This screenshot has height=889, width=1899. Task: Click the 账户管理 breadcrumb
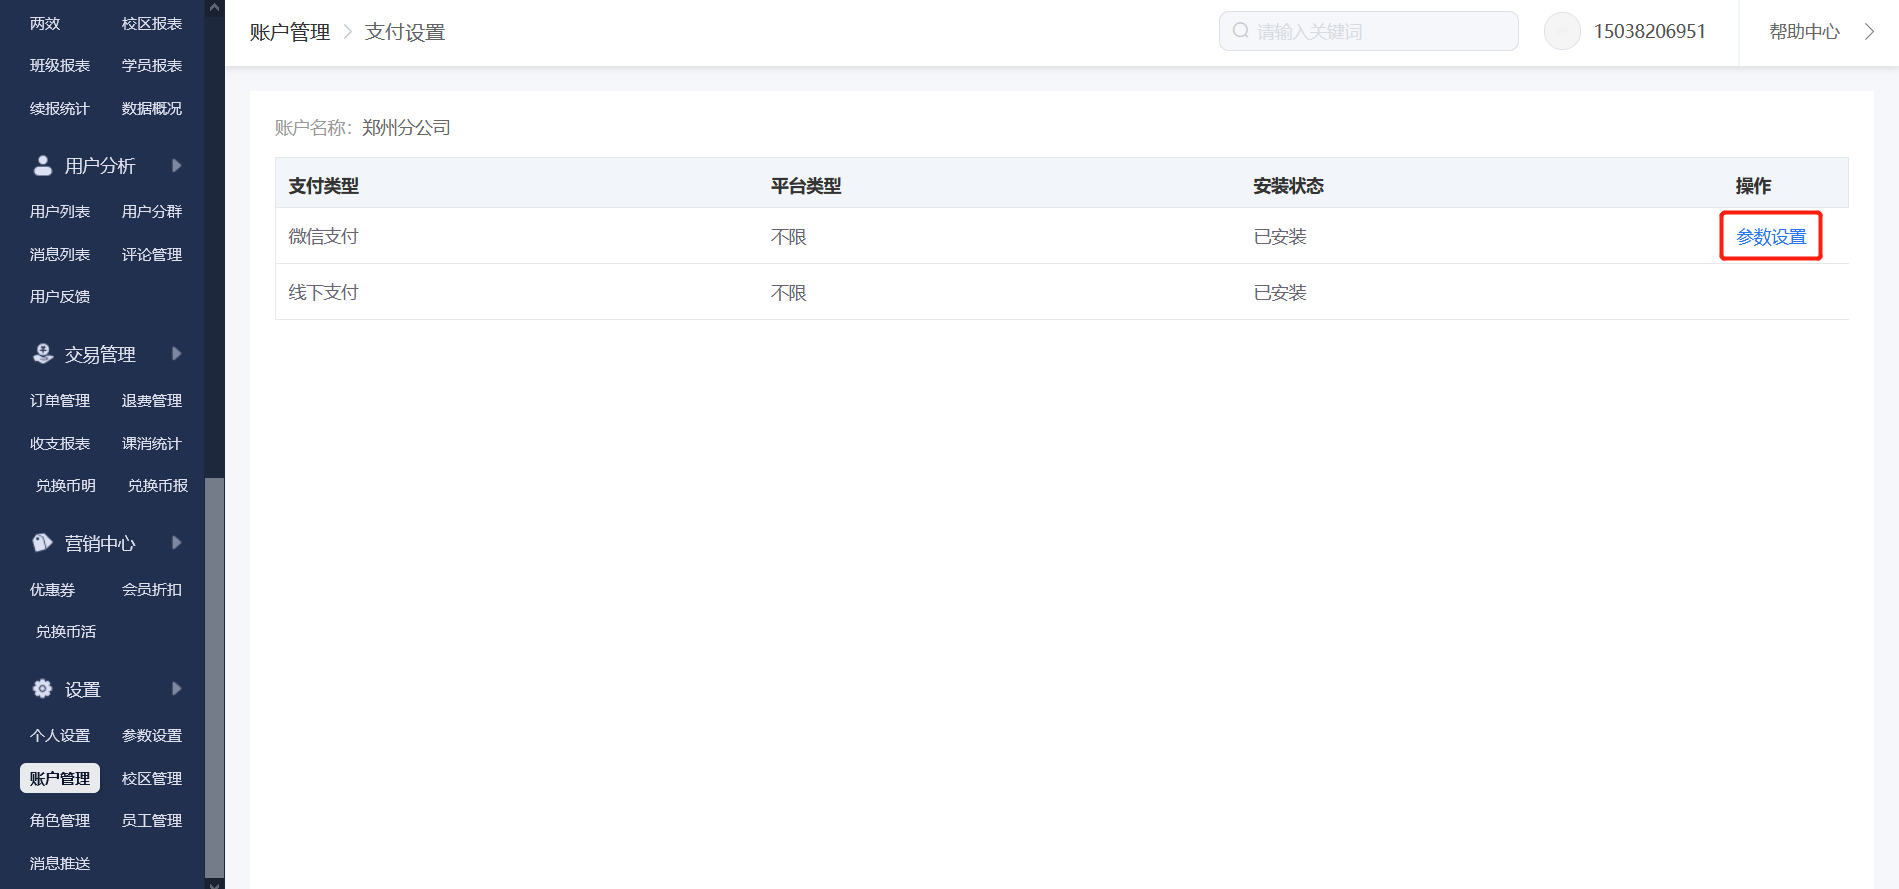click(x=290, y=32)
